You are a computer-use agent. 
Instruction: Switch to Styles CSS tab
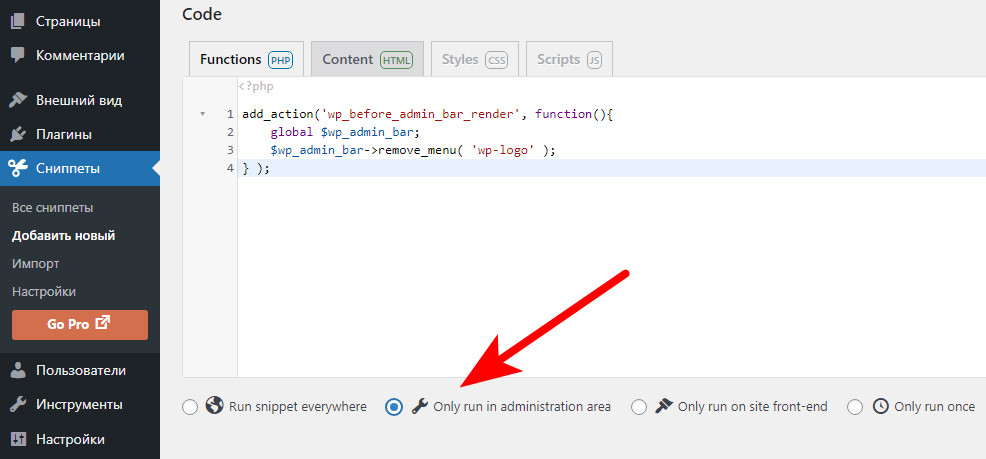pos(475,59)
